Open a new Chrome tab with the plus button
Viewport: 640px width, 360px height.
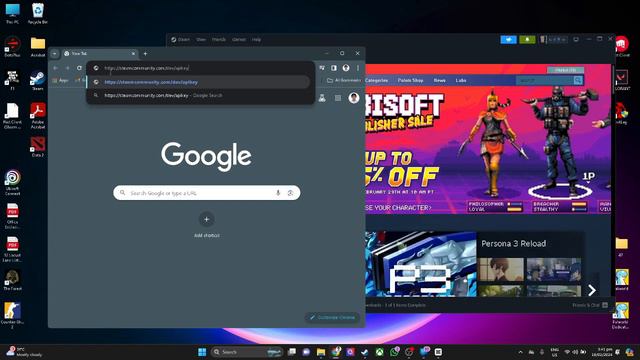(145, 53)
